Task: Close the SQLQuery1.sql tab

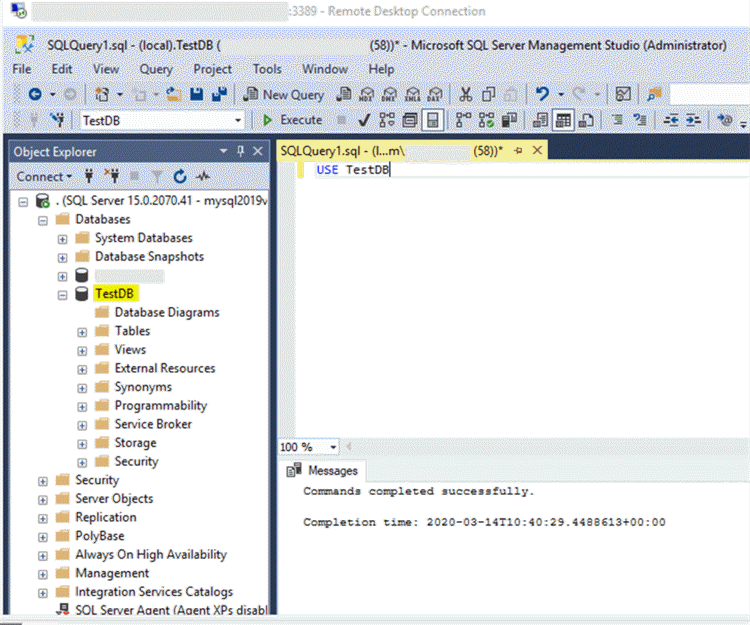Action: (537, 151)
